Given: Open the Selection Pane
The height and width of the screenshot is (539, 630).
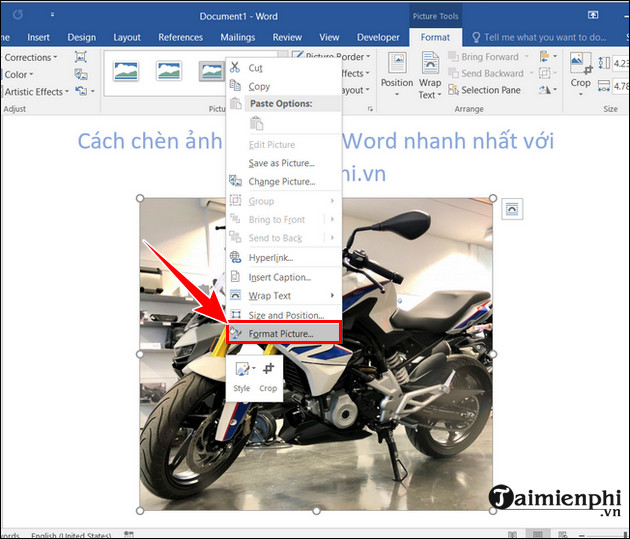Looking at the screenshot, I should (484, 90).
